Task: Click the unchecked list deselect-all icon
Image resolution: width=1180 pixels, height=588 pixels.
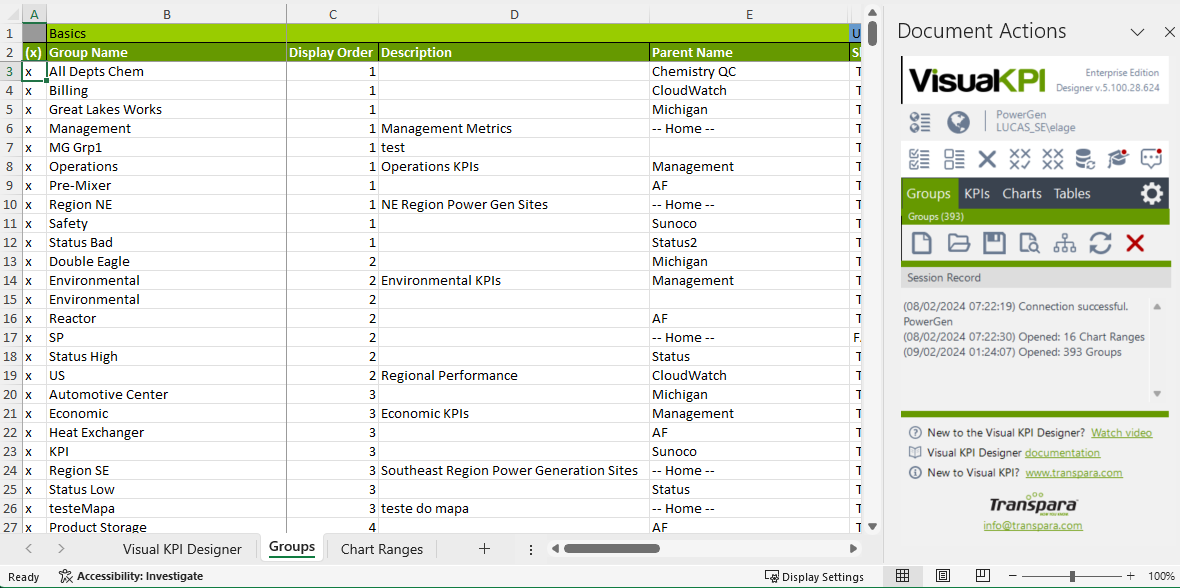Action: point(954,158)
